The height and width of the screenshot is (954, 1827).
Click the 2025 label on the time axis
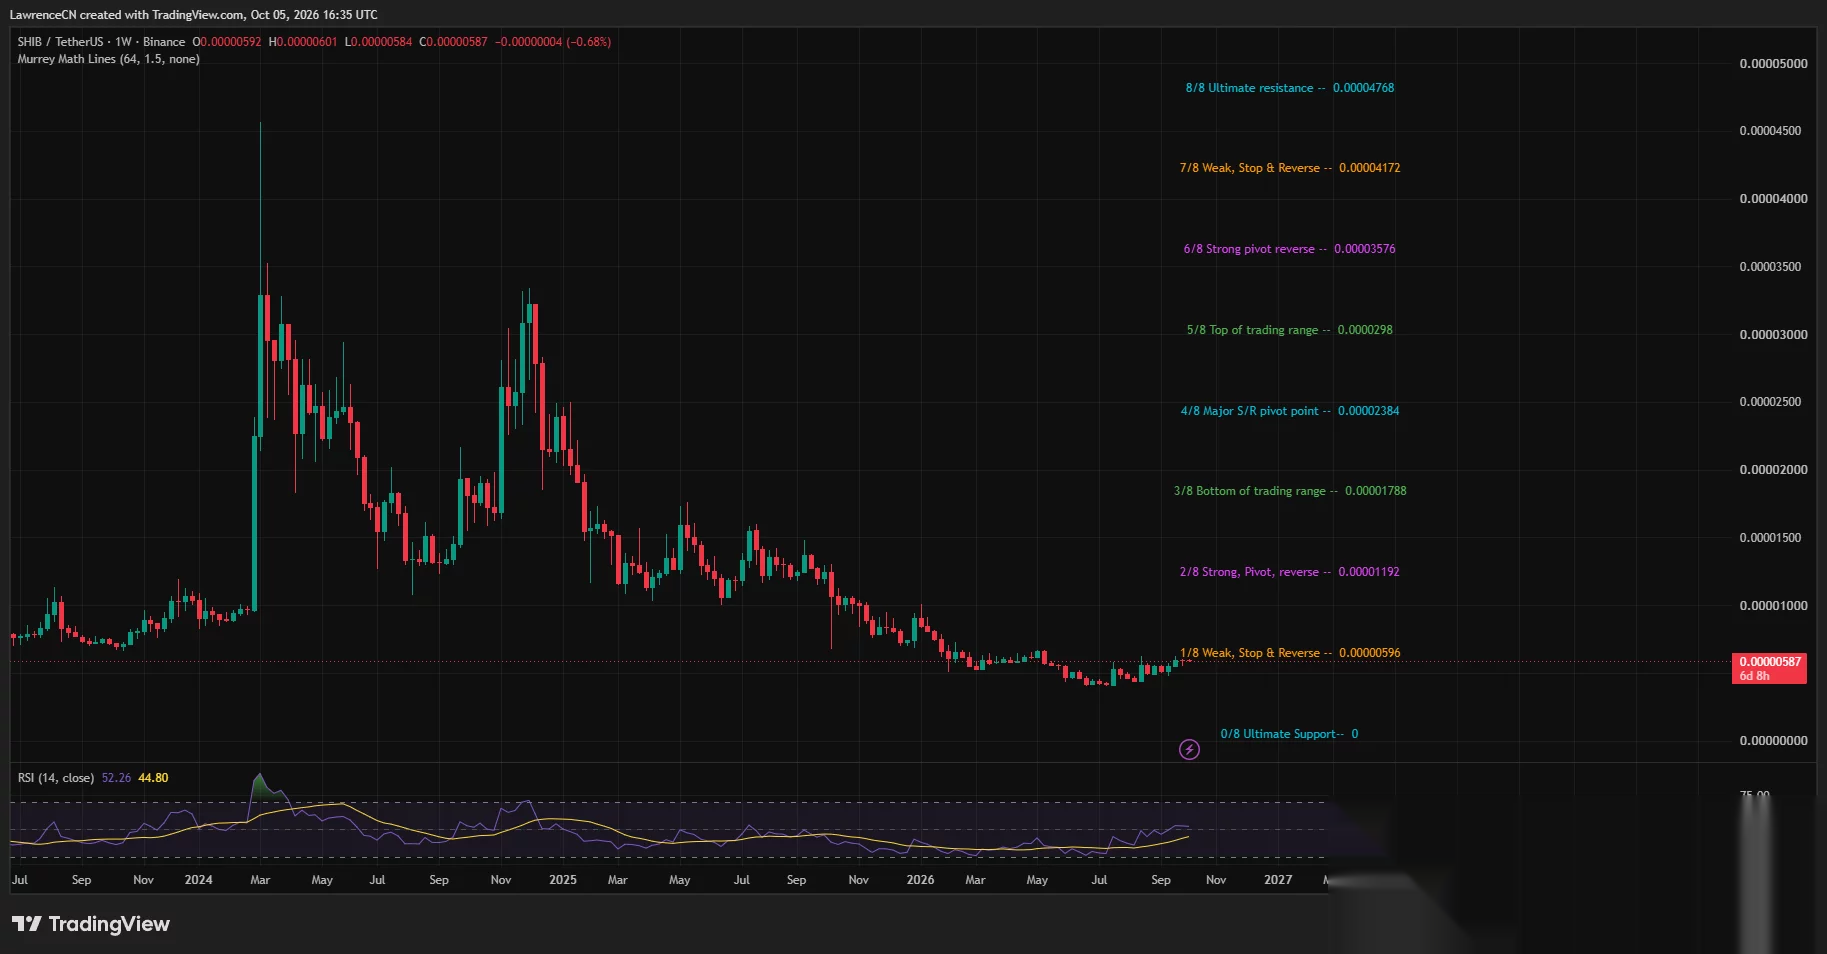tap(563, 880)
